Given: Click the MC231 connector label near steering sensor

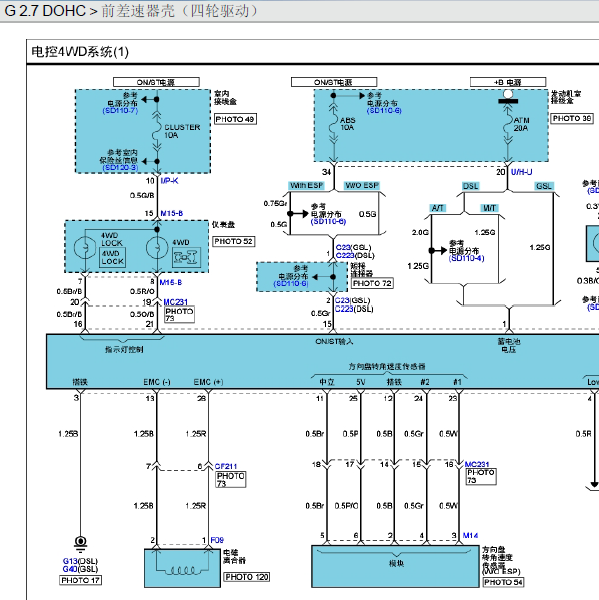Looking at the screenshot, I should [477, 464].
